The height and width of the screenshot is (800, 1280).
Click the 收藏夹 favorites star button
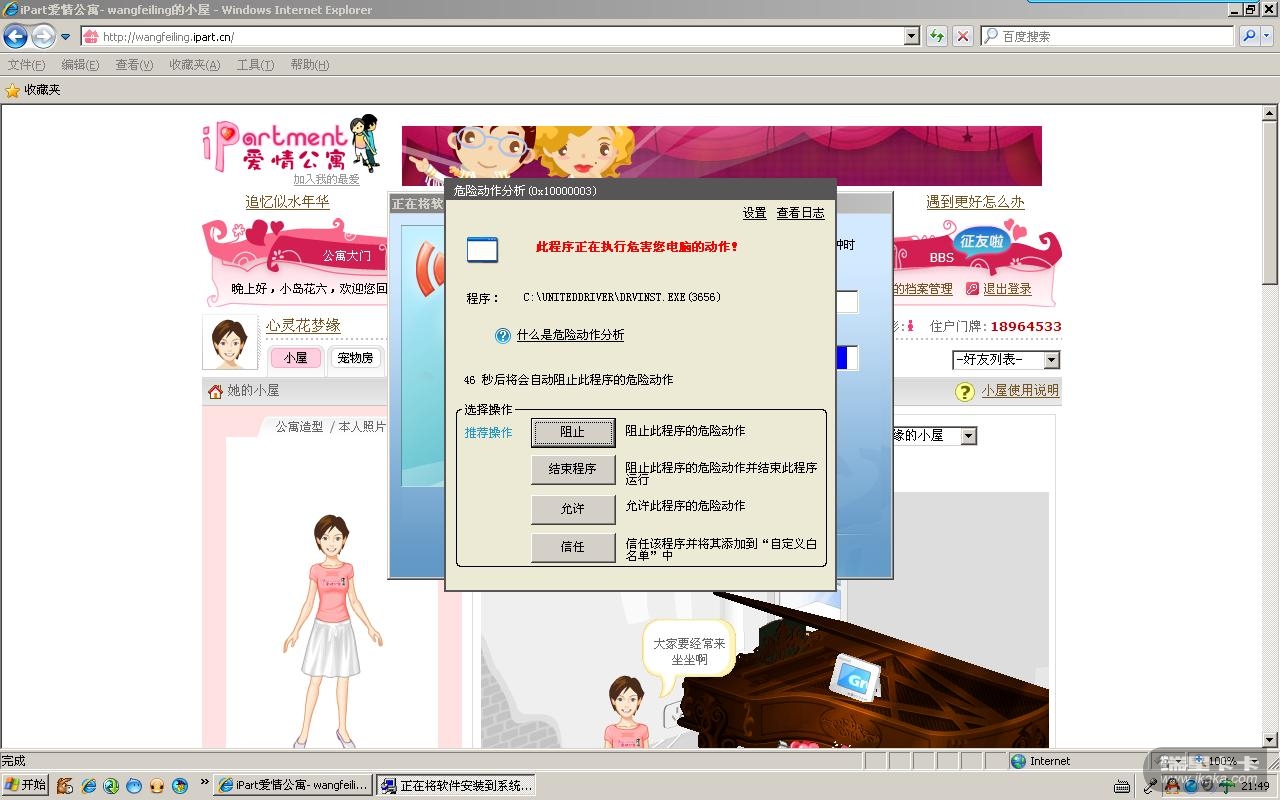tap(33, 90)
